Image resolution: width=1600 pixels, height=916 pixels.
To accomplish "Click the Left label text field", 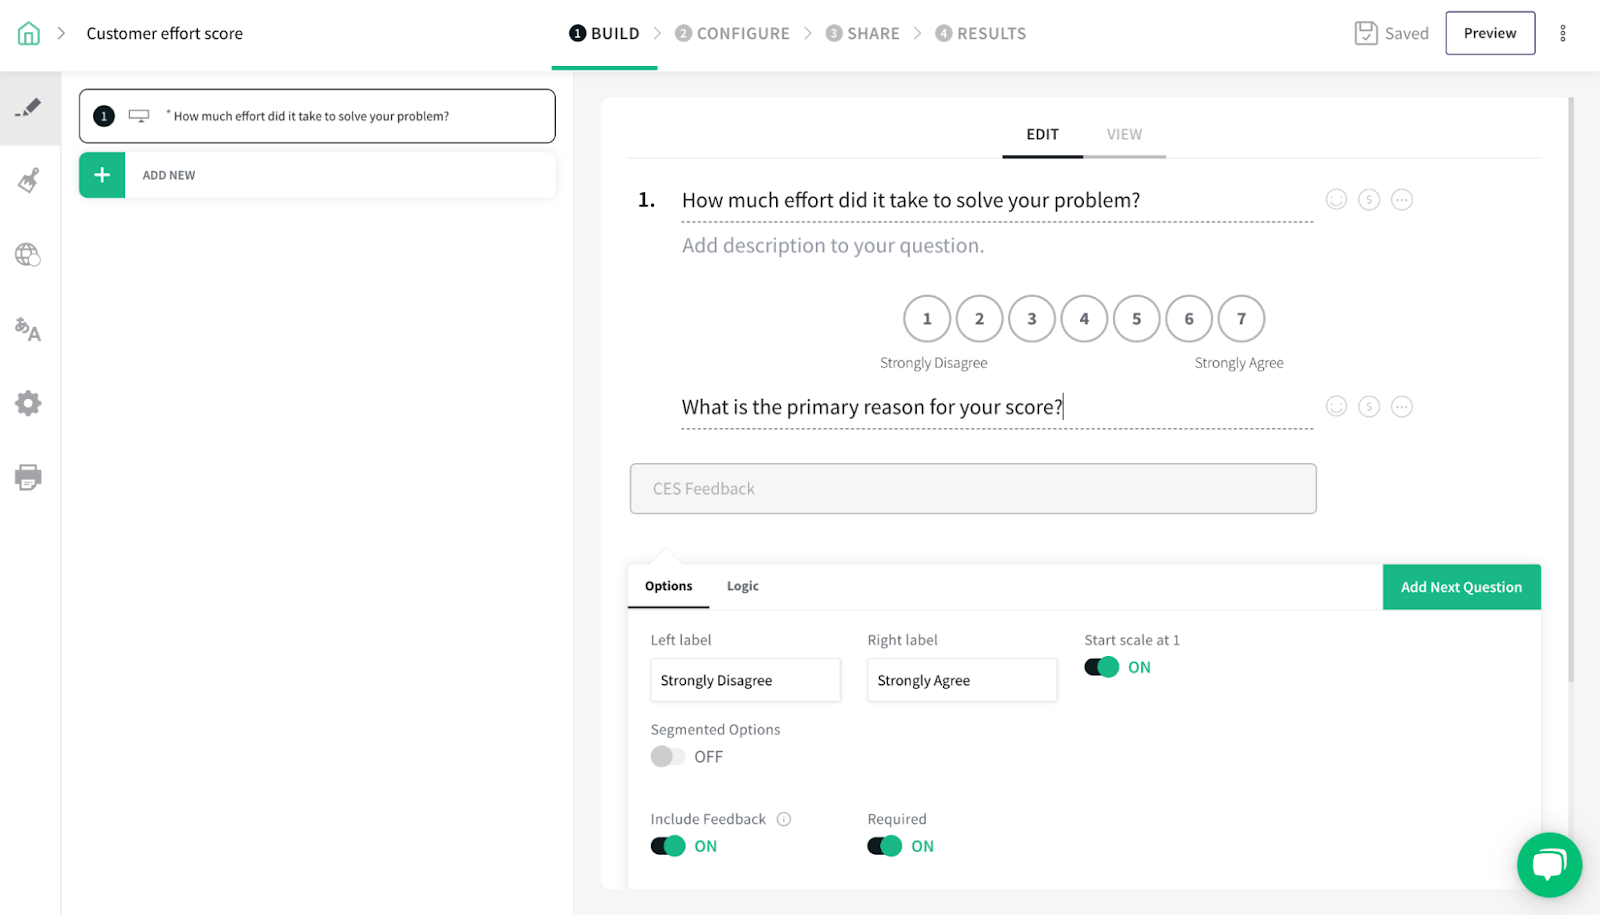I will (745, 680).
